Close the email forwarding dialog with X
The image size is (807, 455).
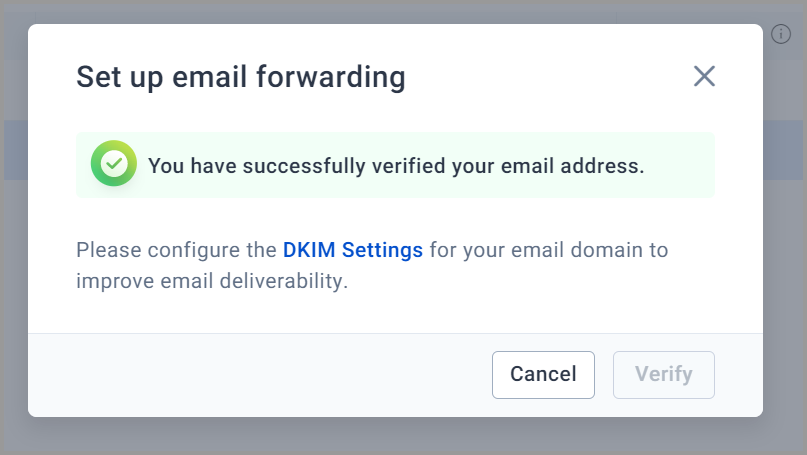(x=704, y=76)
